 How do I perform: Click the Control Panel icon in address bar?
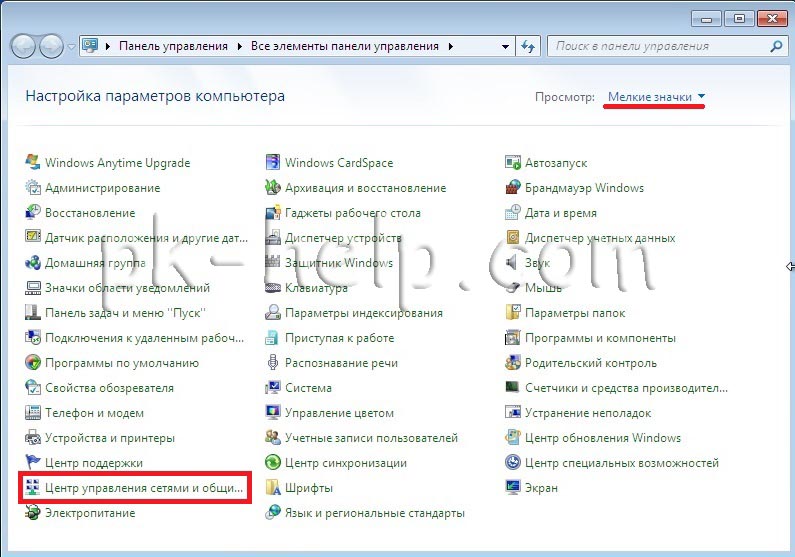point(90,46)
